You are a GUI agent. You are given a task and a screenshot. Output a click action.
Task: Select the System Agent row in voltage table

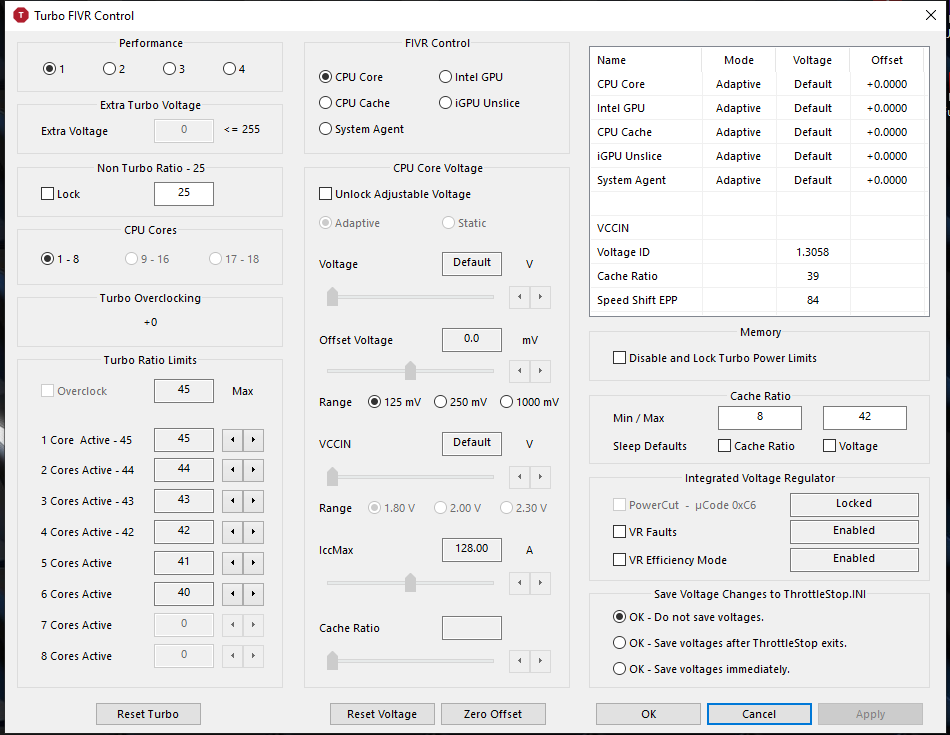pos(759,180)
